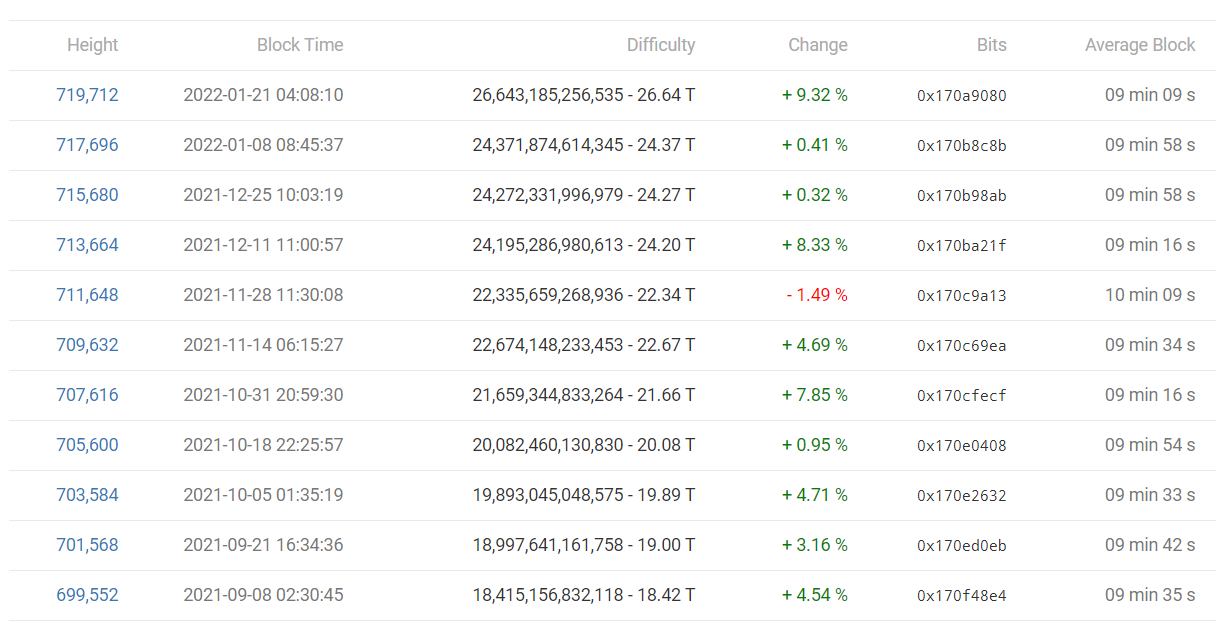Open block 719,712 details
The width and height of the screenshot is (1216, 625).
click(87, 95)
